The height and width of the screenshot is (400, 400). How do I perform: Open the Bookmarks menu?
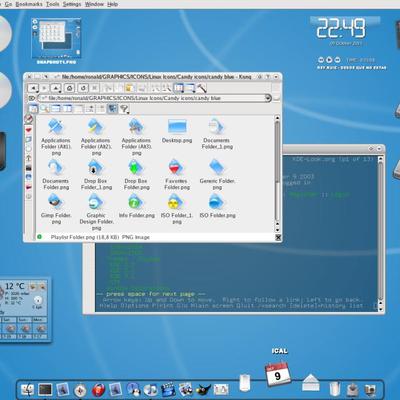pyautogui.click(x=29, y=4)
